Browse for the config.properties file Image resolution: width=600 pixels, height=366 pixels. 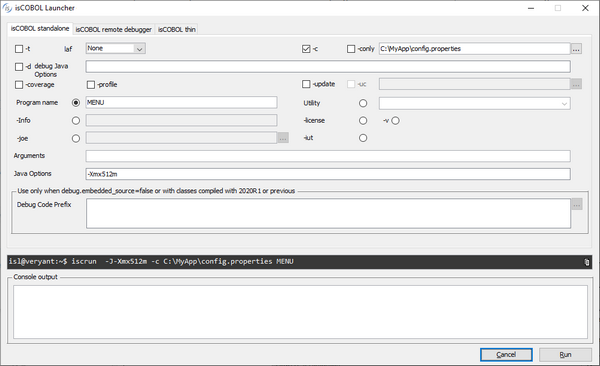576,49
